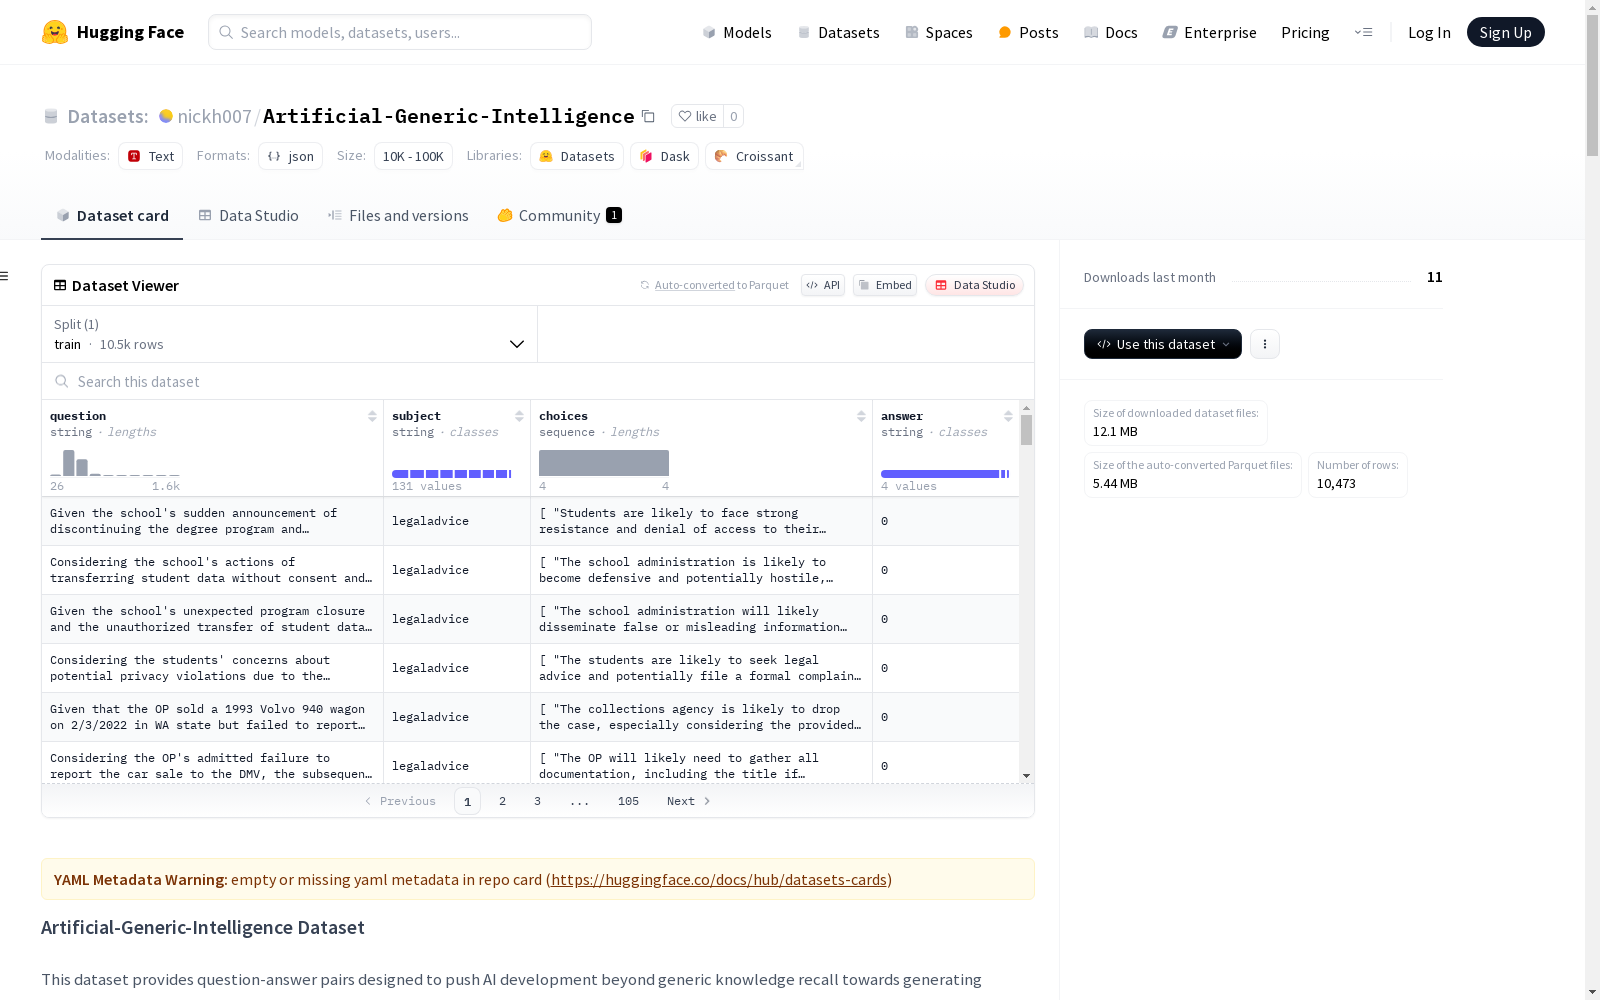The image size is (1600, 1000).
Task: Open Spaces from the top navigation
Action: (x=939, y=32)
